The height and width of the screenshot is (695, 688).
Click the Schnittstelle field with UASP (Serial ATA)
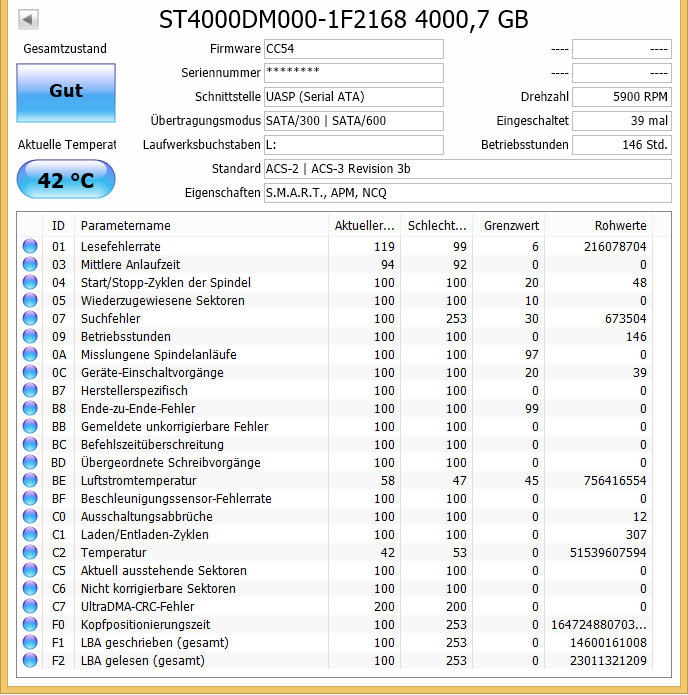pos(354,97)
